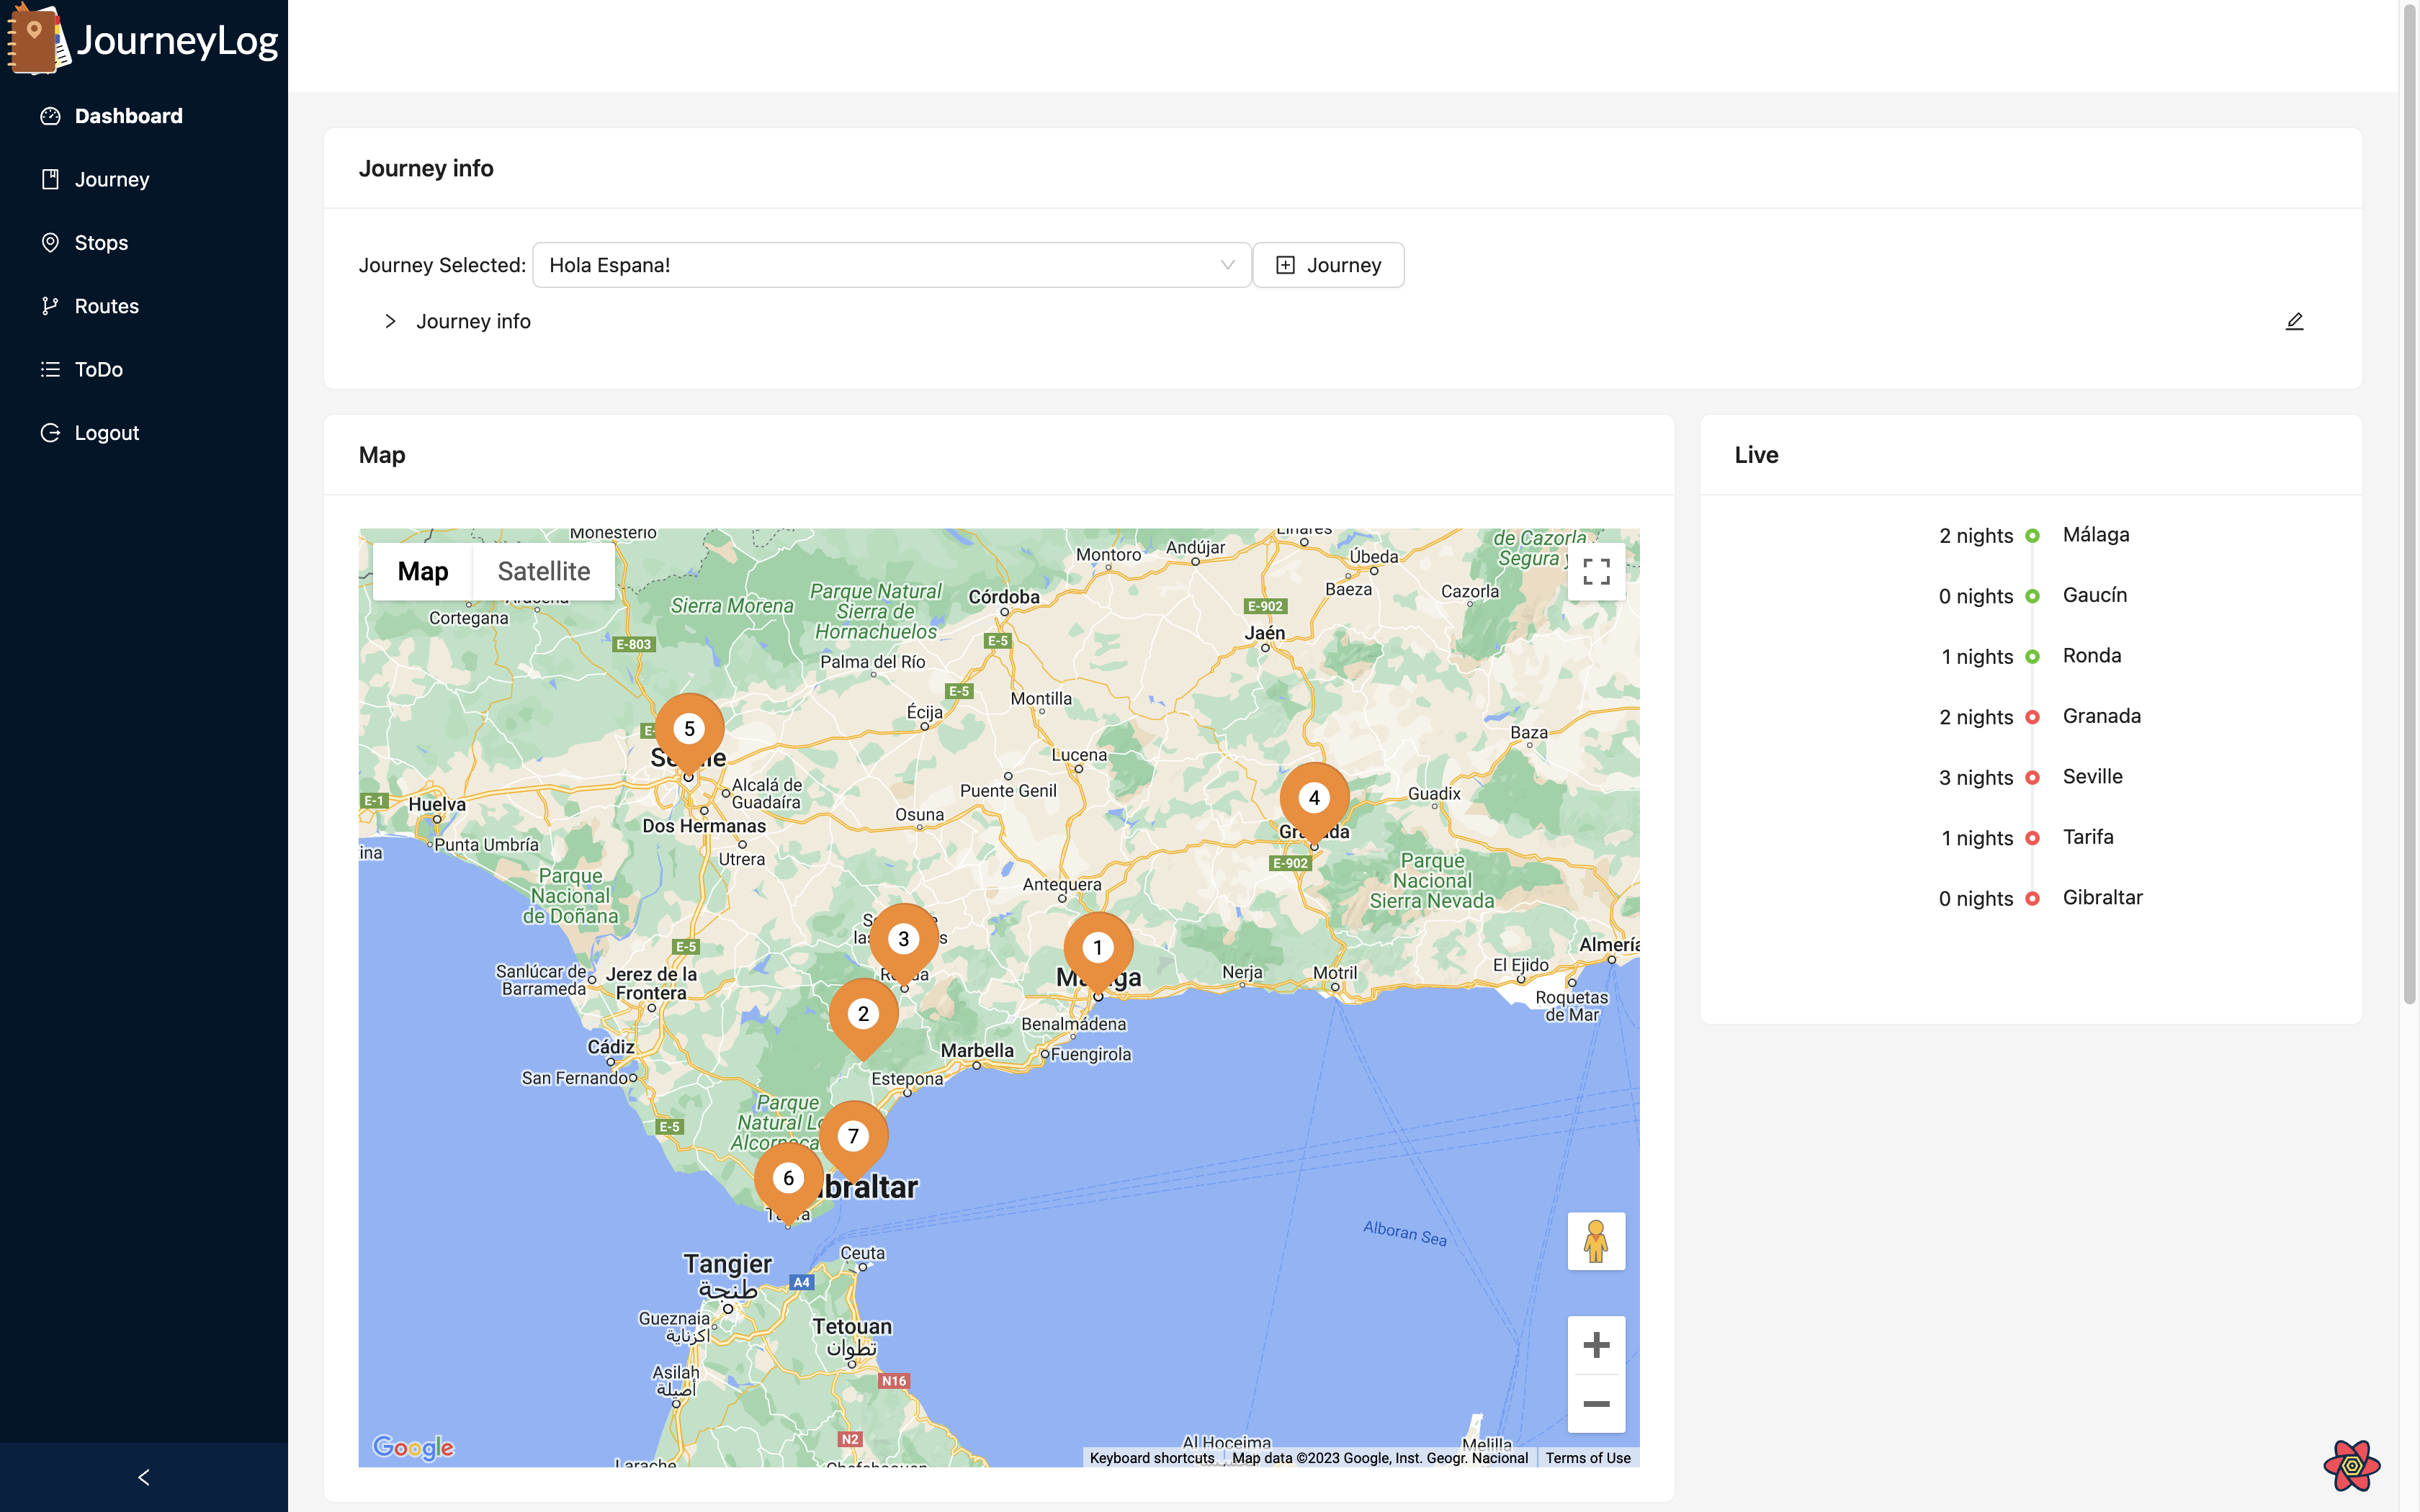Image resolution: width=2420 pixels, height=1512 pixels.
Task: Collapse the sidebar with the left chevron
Action: point(144,1477)
